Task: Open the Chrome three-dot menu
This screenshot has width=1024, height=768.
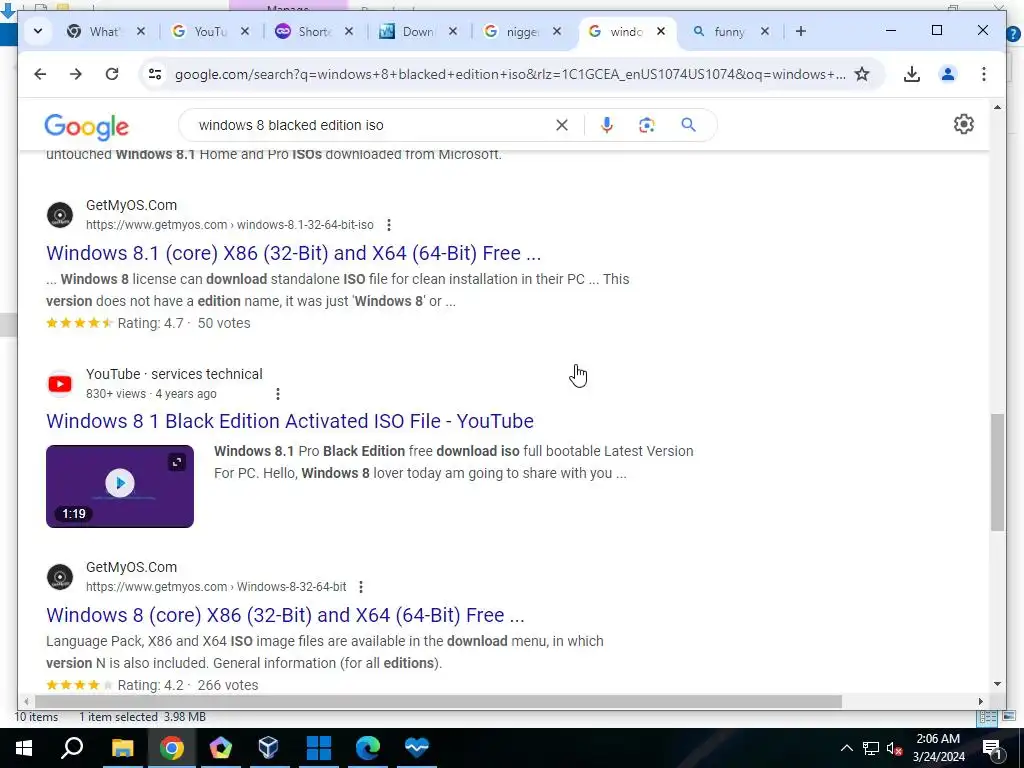Action: [x=984, y=74]
